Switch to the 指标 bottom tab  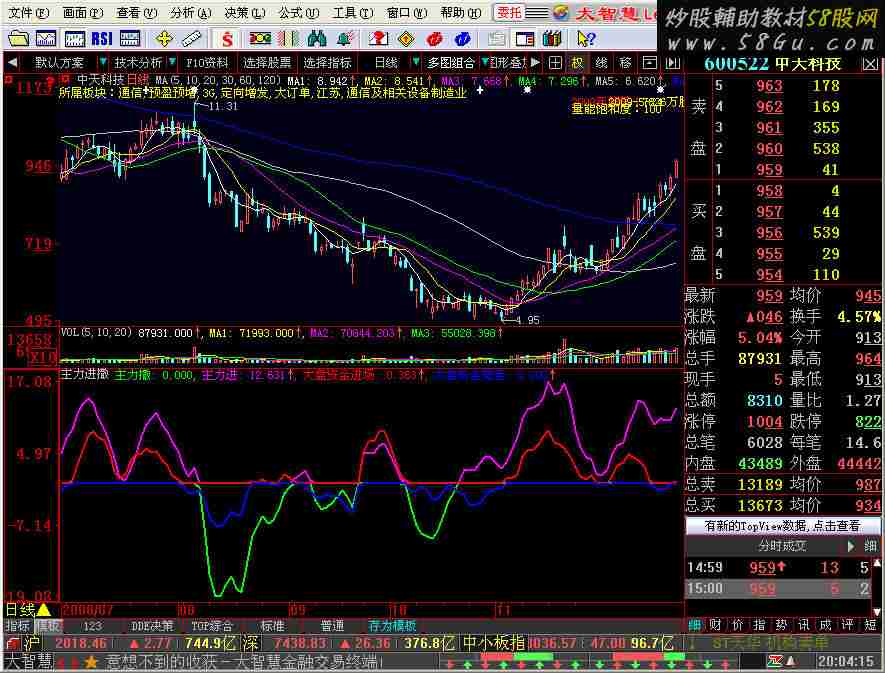pyautogui.click(x=17, y=626)
